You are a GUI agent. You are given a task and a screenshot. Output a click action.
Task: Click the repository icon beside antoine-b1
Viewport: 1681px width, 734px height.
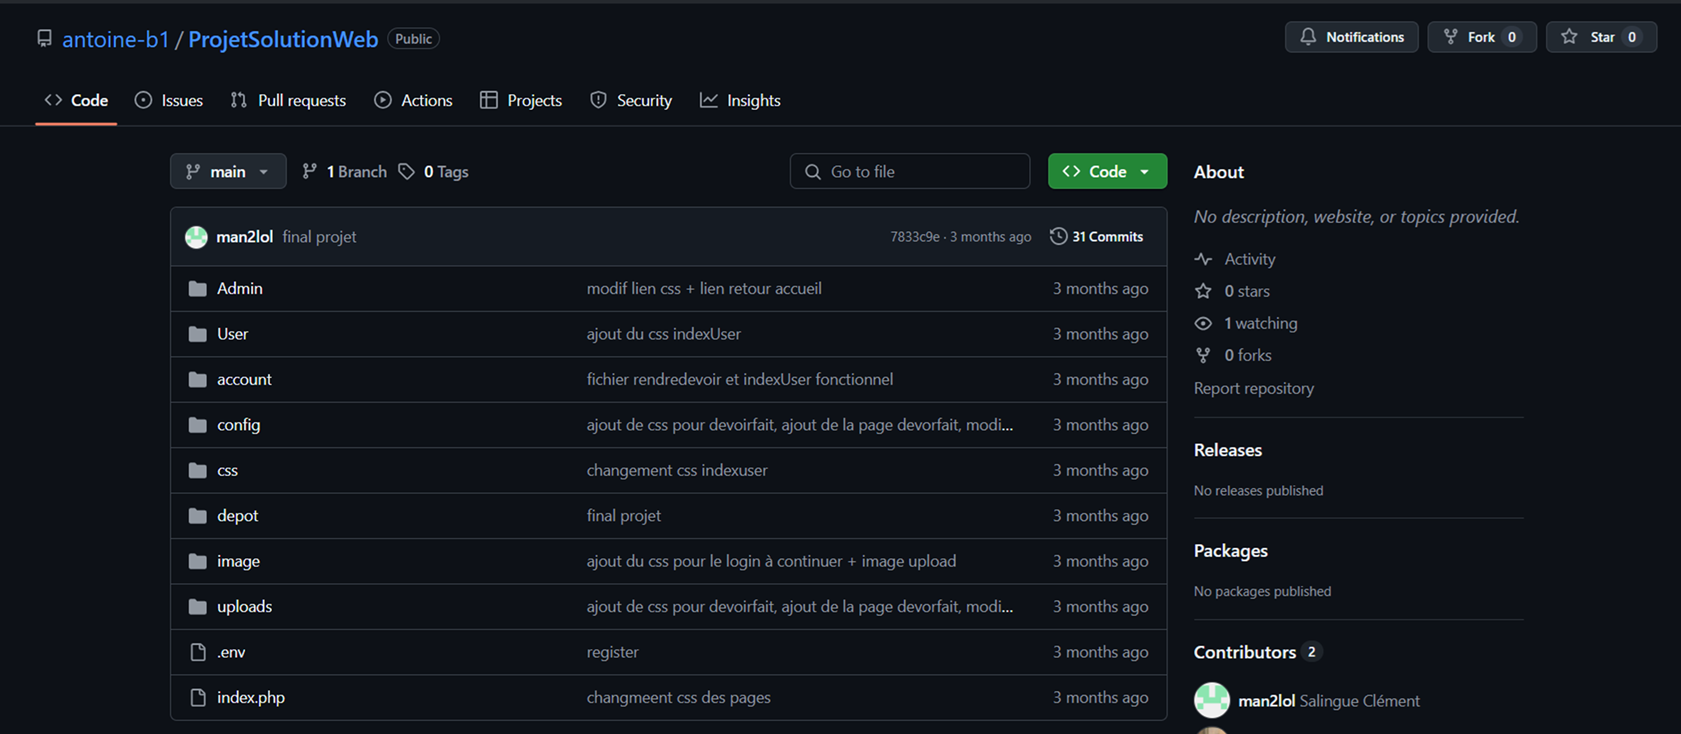pos(44,39)
